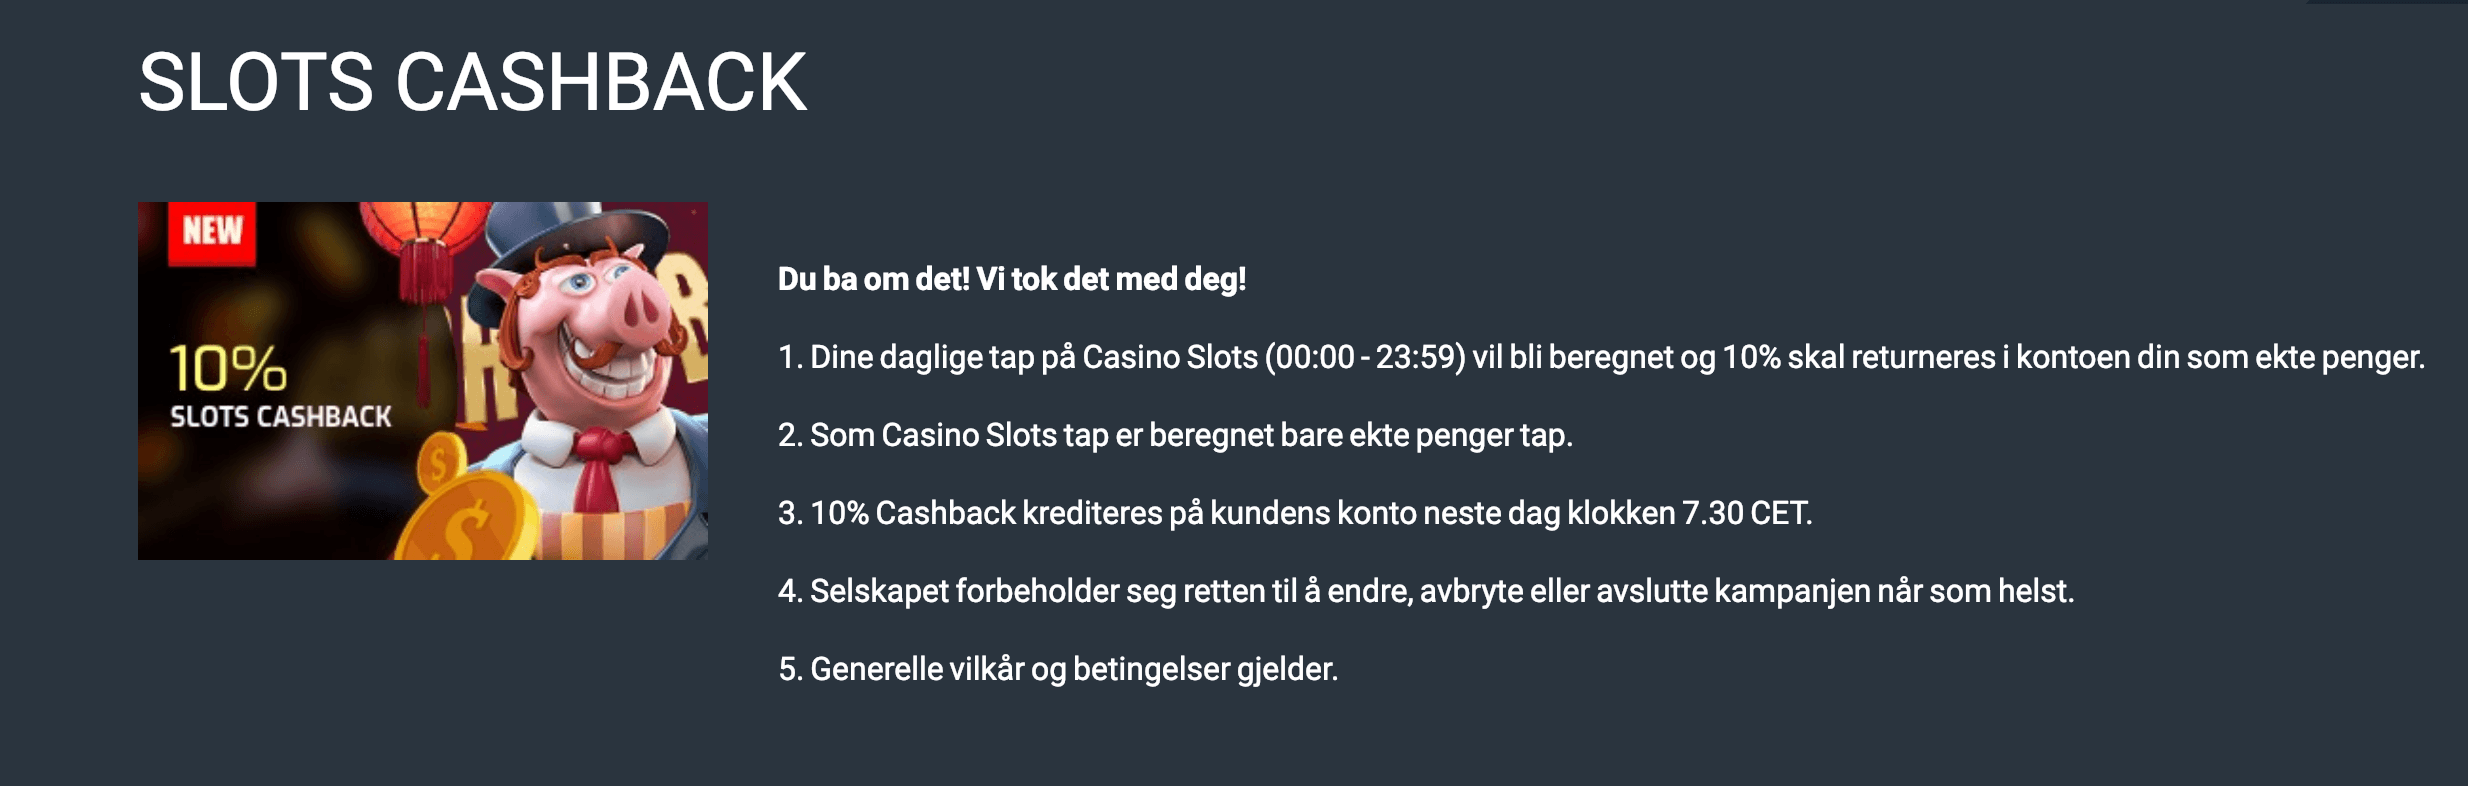Open the Slots Cashback promo banner
This screenshot has height=786, width=2468.
coord(423,381)
